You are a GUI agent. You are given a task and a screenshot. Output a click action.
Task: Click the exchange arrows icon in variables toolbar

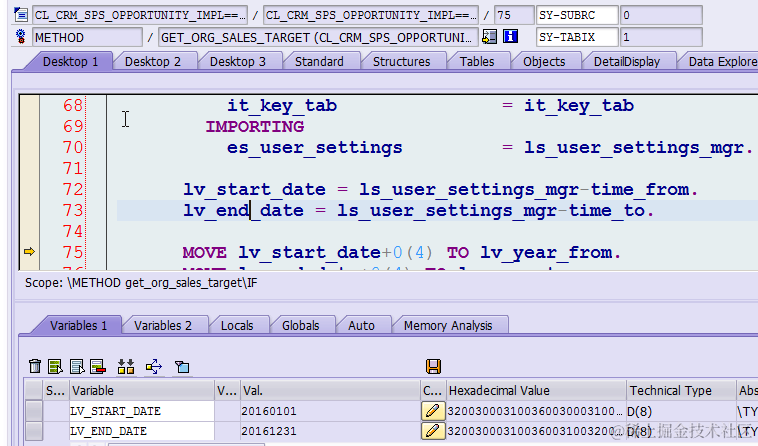[x=154, y=366]
